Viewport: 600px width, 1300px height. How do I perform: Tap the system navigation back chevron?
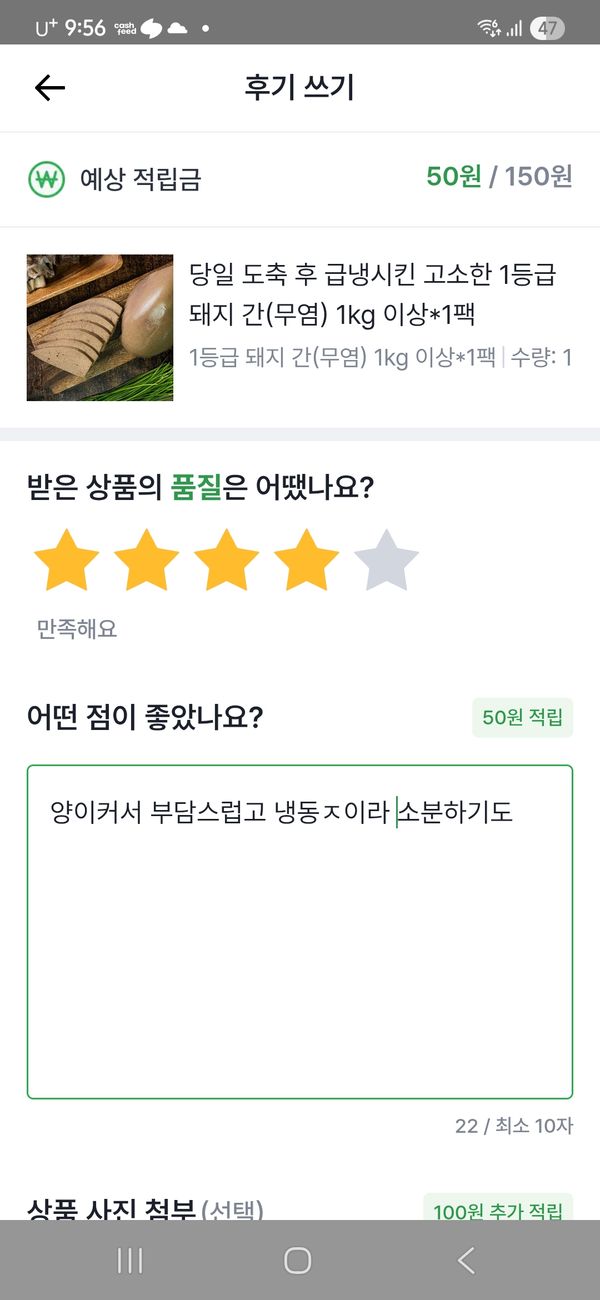pos(466,1261)
